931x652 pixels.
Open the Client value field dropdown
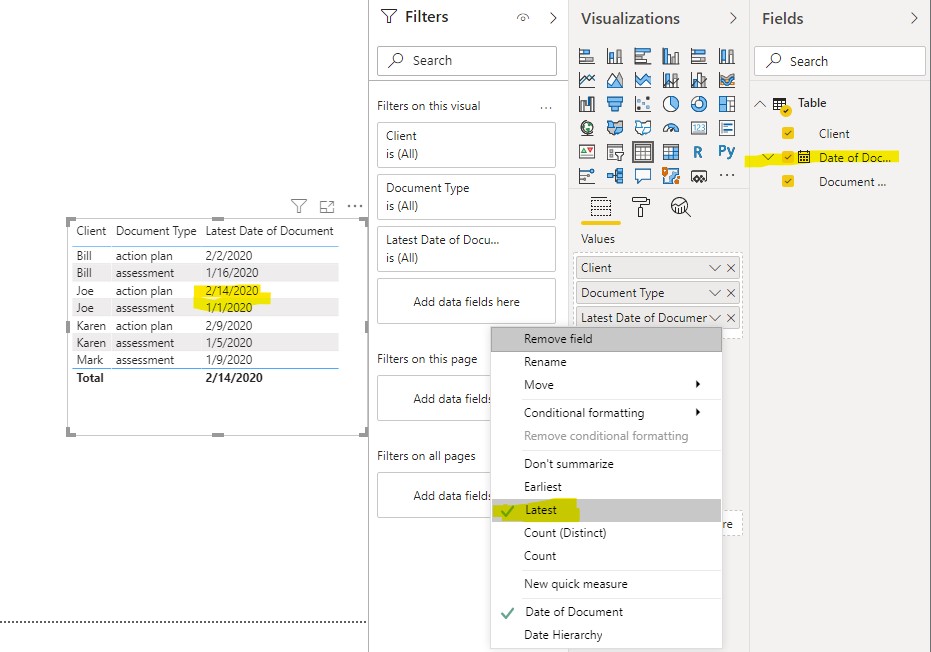715,268
